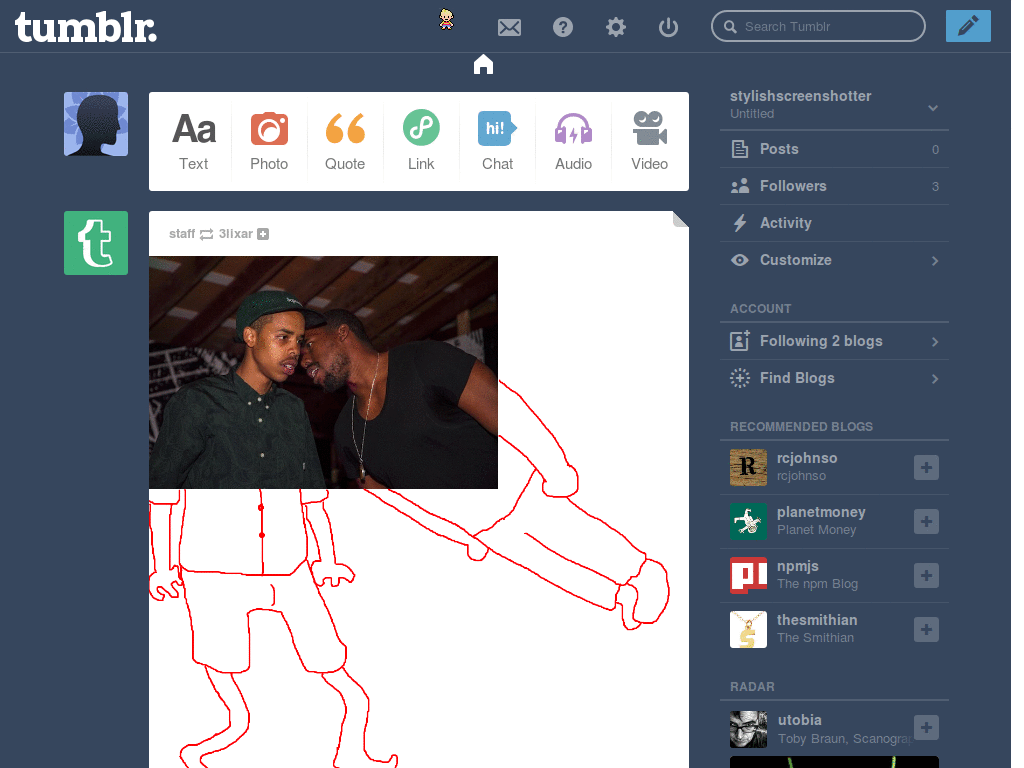
Task: Open the staff blog link
Action: pos(182,234)
